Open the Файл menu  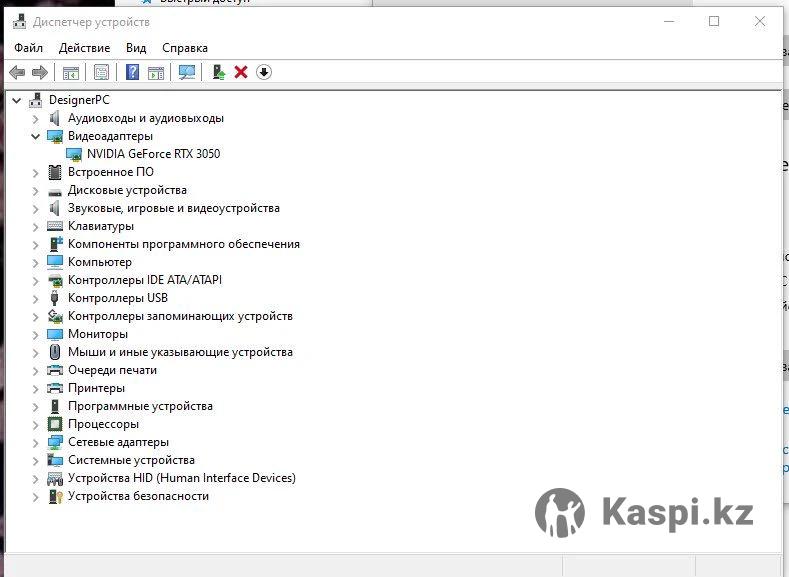tap(28, 47)
